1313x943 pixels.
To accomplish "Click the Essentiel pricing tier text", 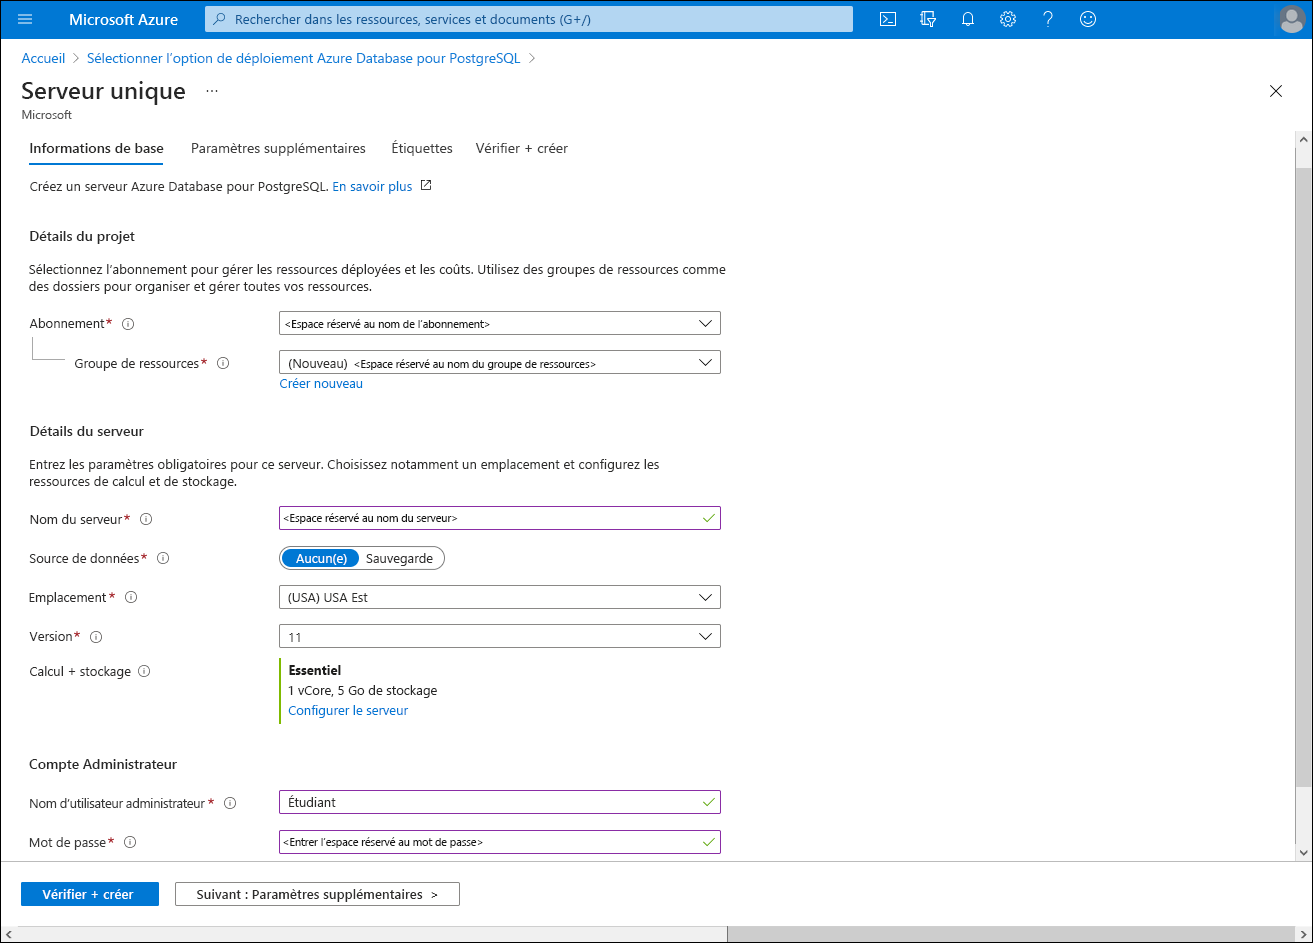I will tap(315, 671).
